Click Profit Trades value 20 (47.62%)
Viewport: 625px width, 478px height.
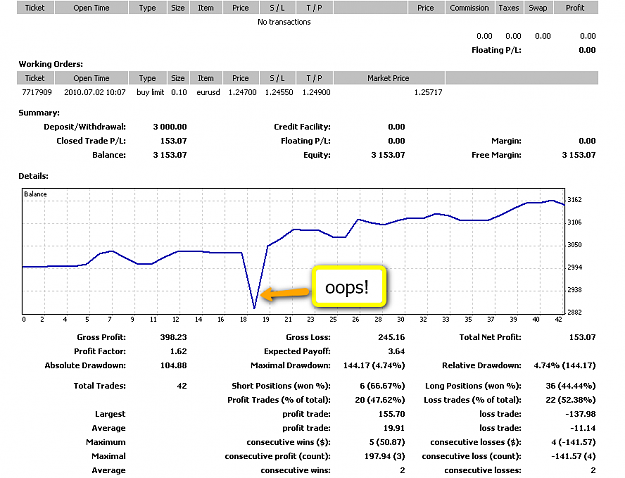click(x=380, y=400)
